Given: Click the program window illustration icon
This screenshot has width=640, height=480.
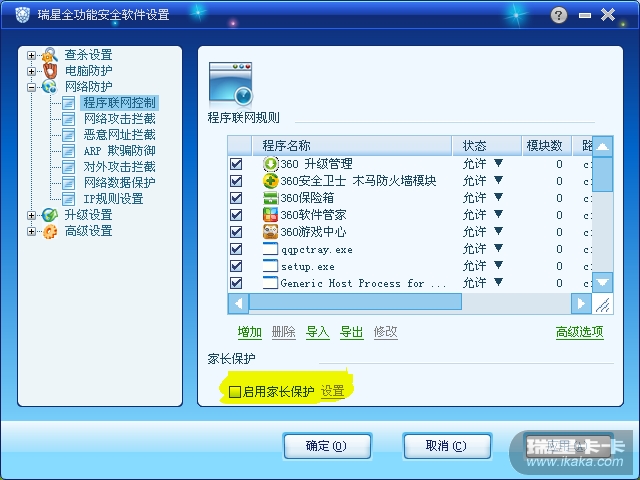Looking at the screenshot, I should (231, 84).
